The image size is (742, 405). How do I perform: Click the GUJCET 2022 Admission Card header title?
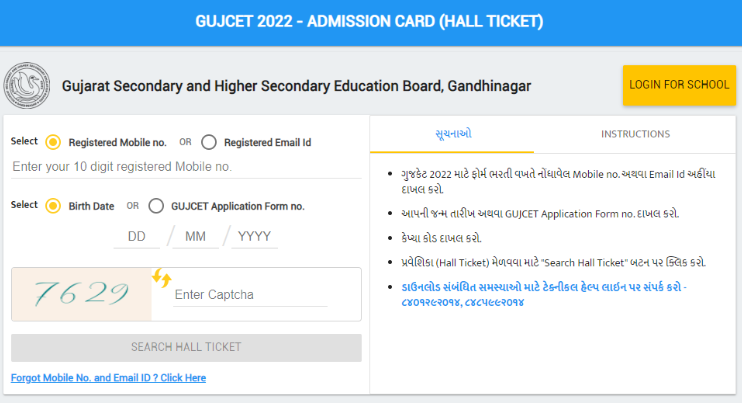click(x=369, y=21)
